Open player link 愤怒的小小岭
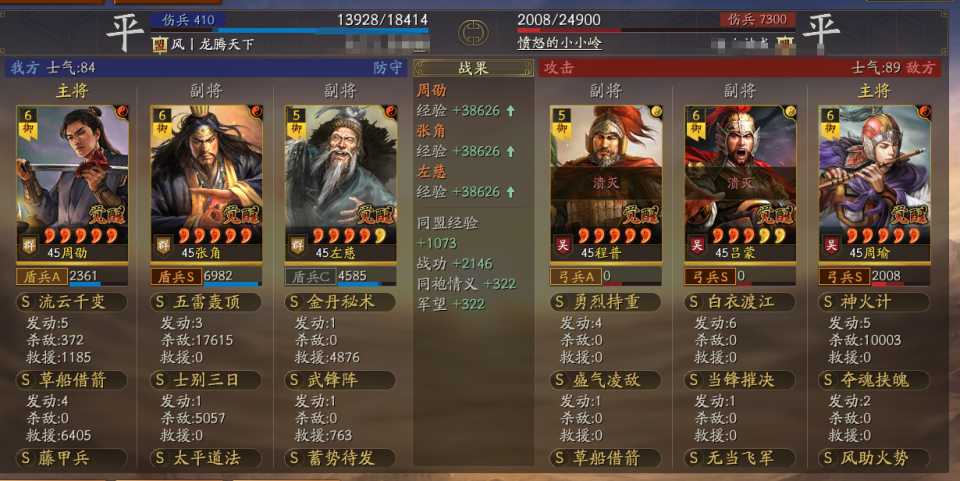The height and width of the screenshot is (481, 960). [560, 43]
